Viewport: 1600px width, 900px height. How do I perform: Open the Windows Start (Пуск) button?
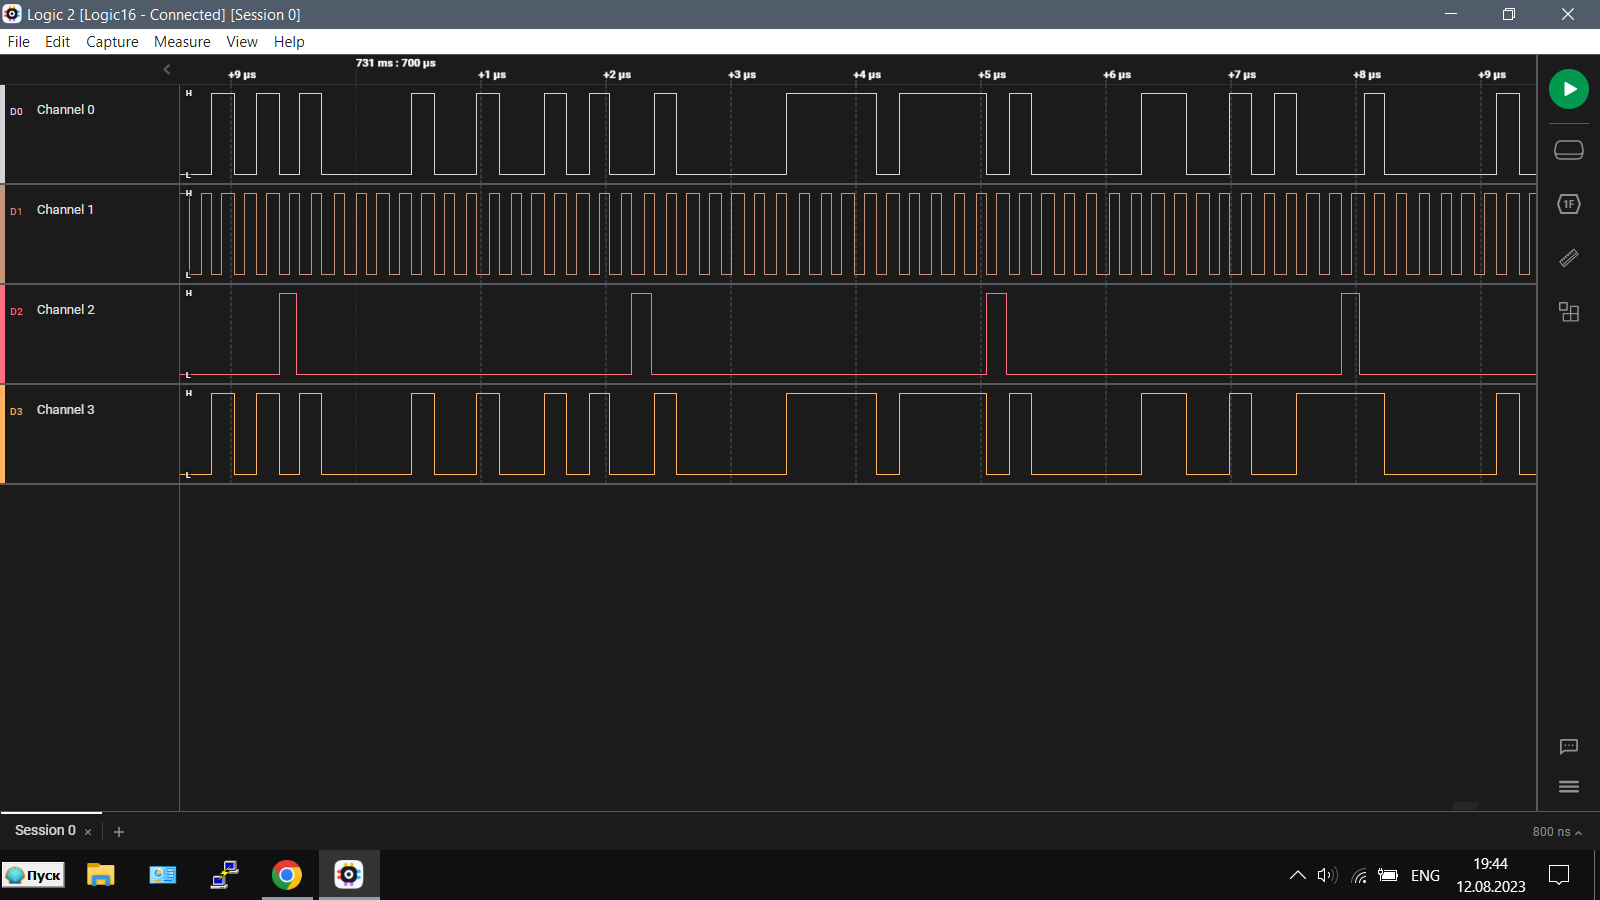click(33, 875)
